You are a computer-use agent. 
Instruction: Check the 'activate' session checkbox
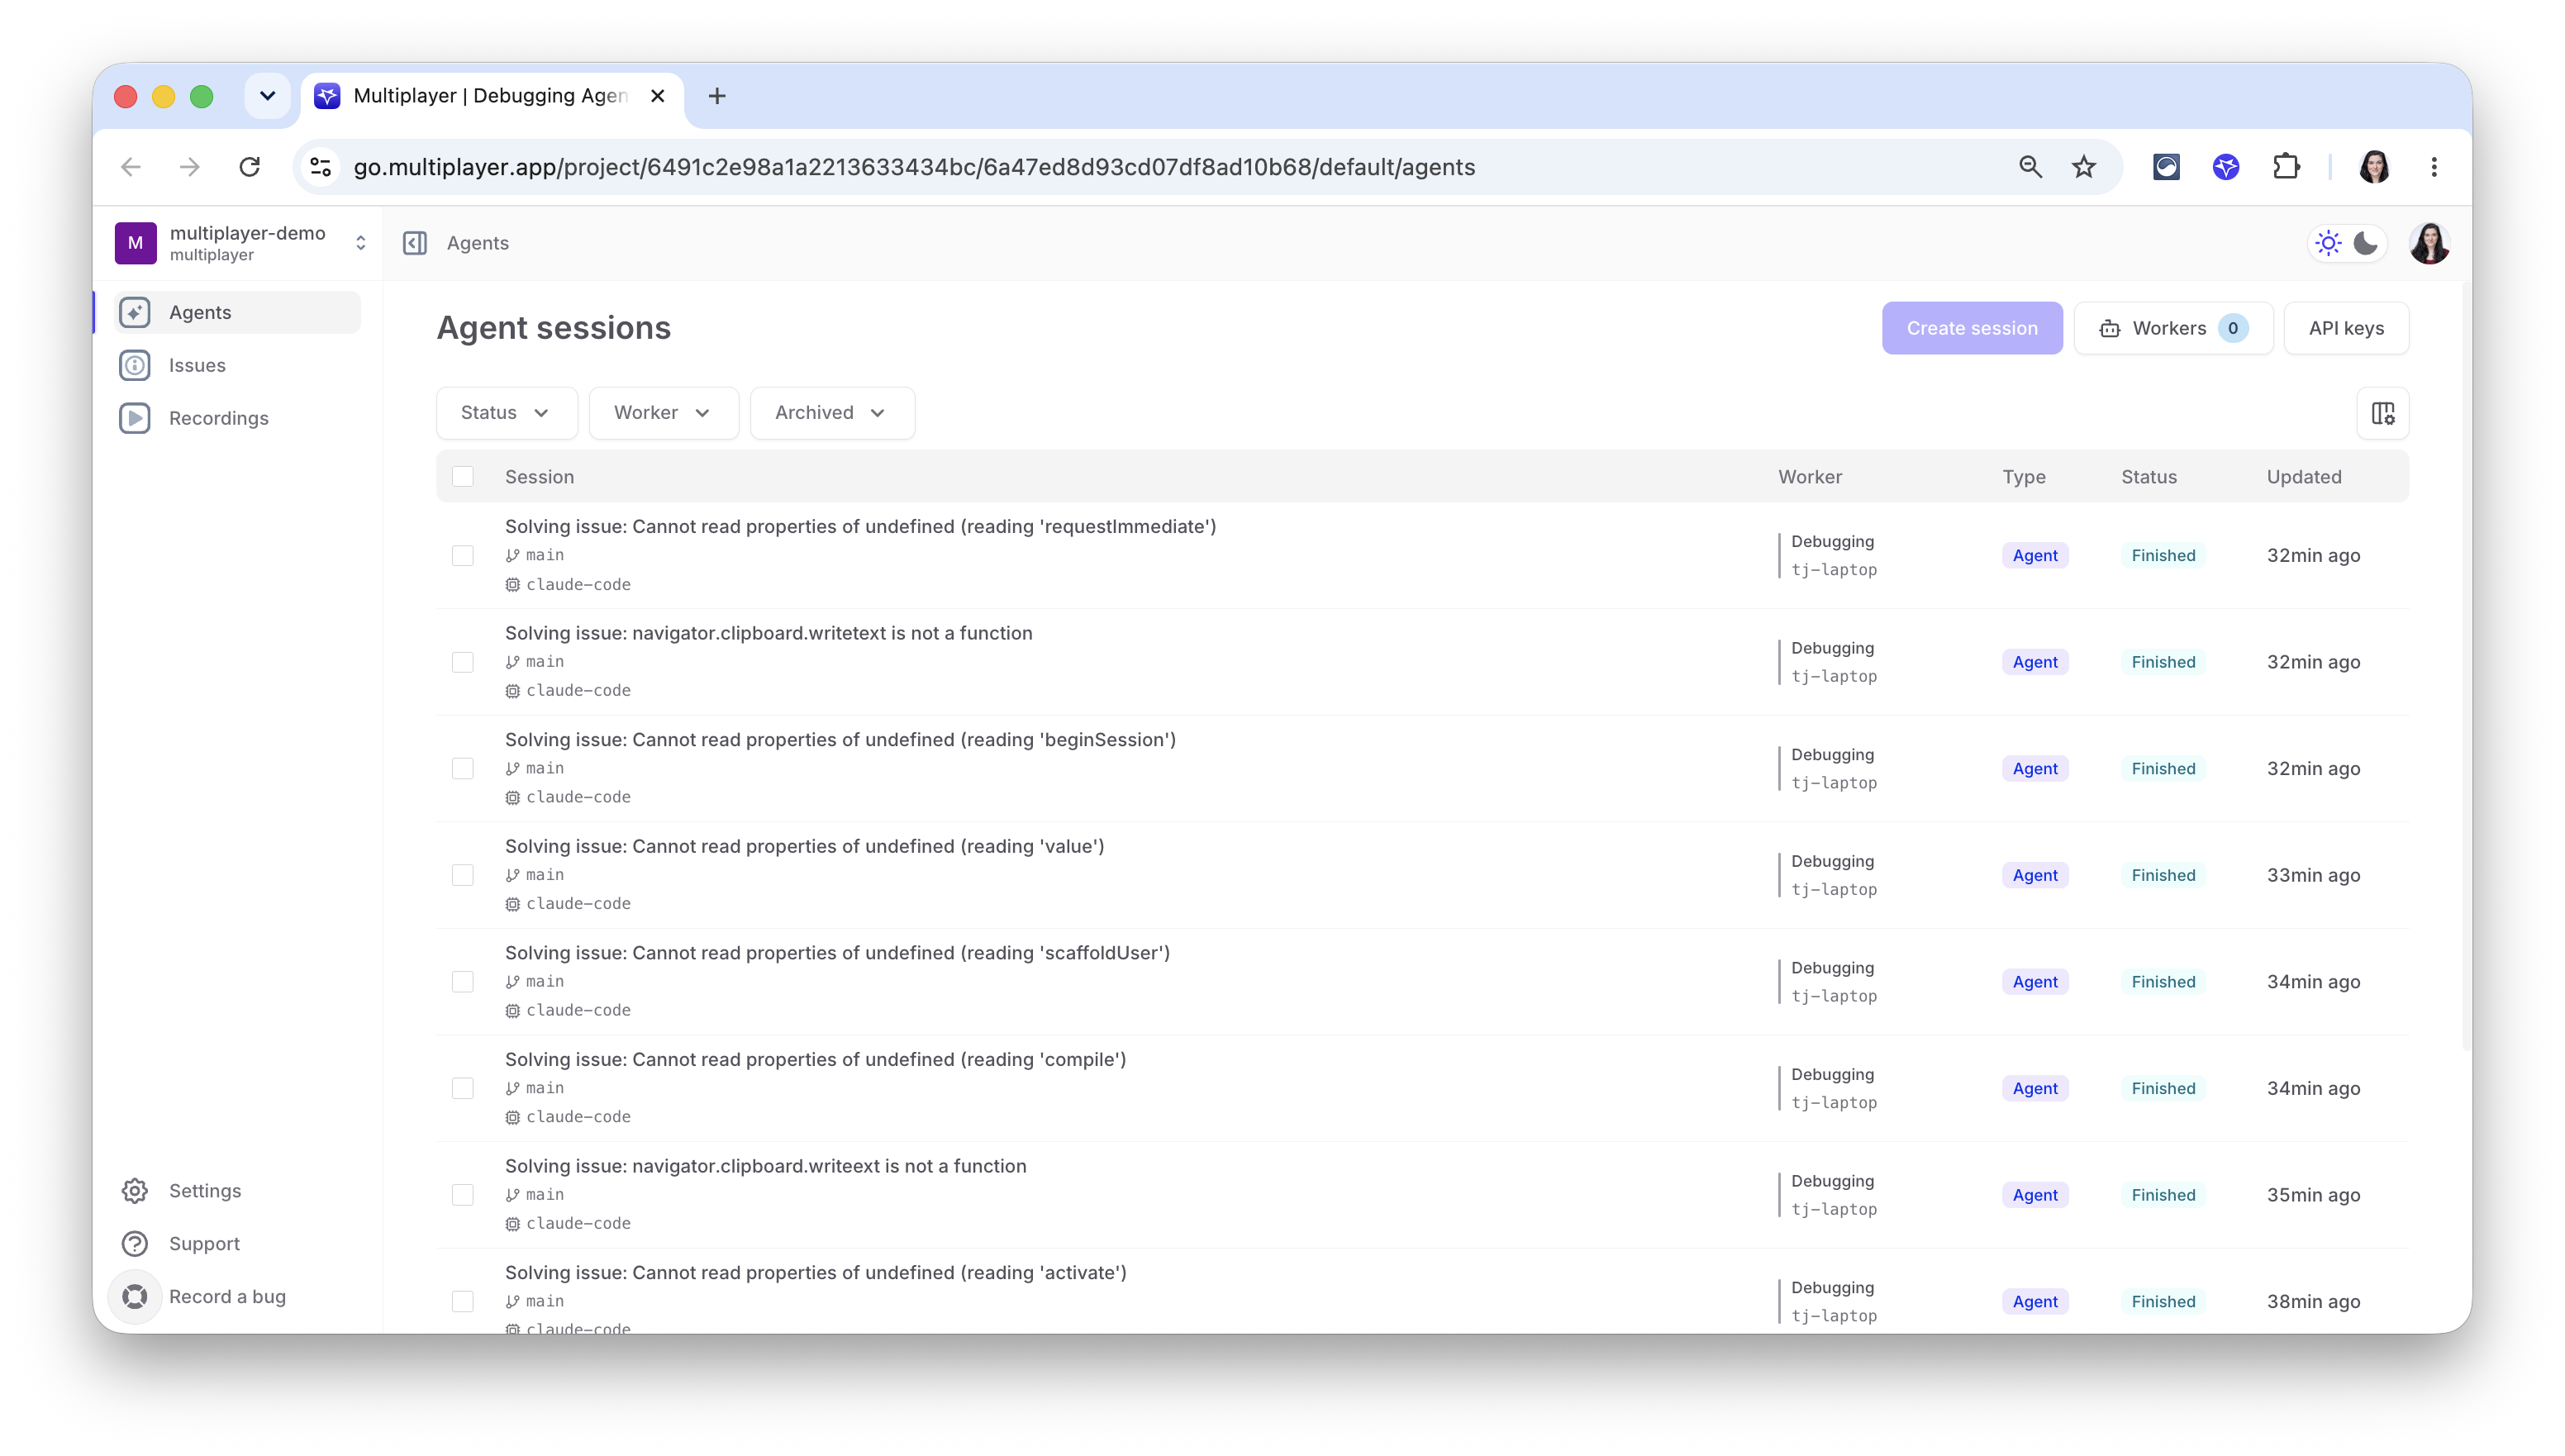point(463,1301)
